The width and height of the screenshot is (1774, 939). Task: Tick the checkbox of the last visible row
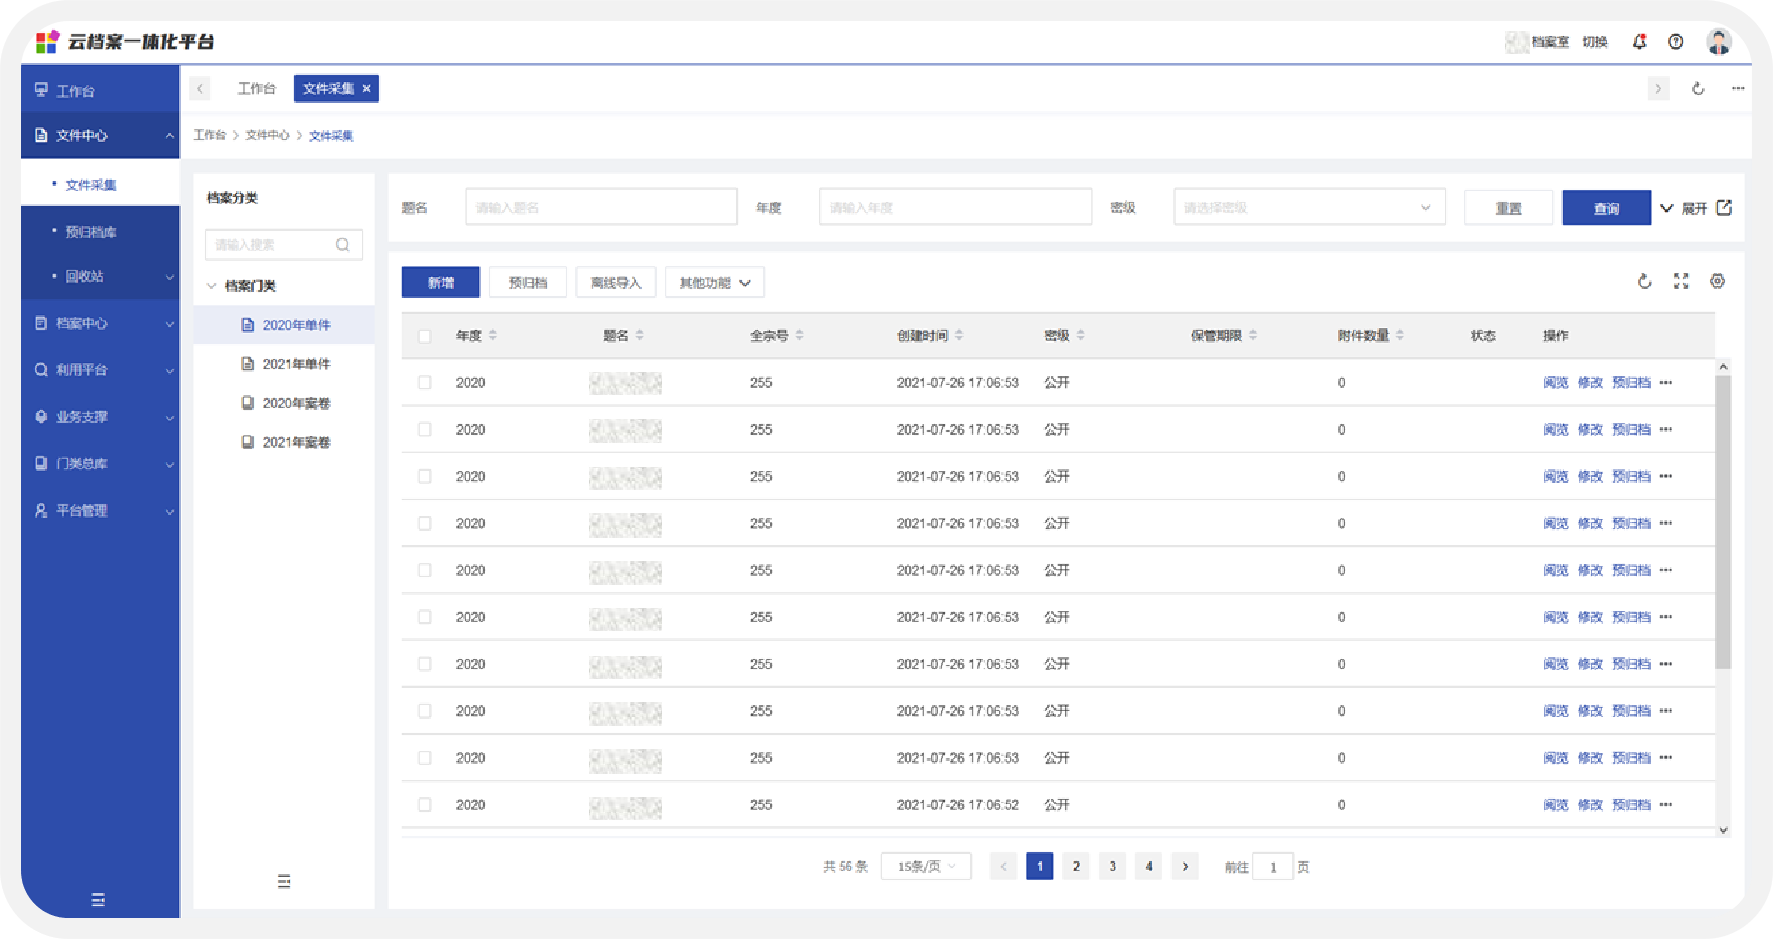coord(425,805)
